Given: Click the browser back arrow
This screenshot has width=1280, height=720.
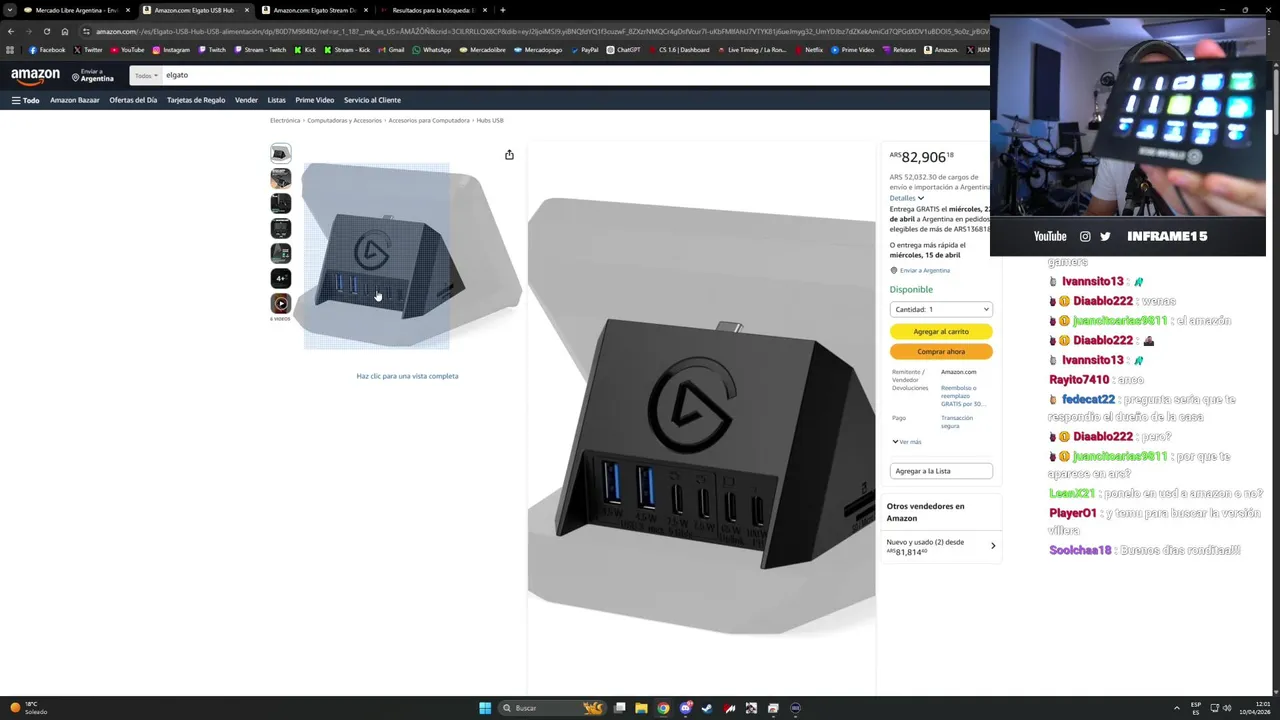Looking at the screenshot, I should click(11, 31).
